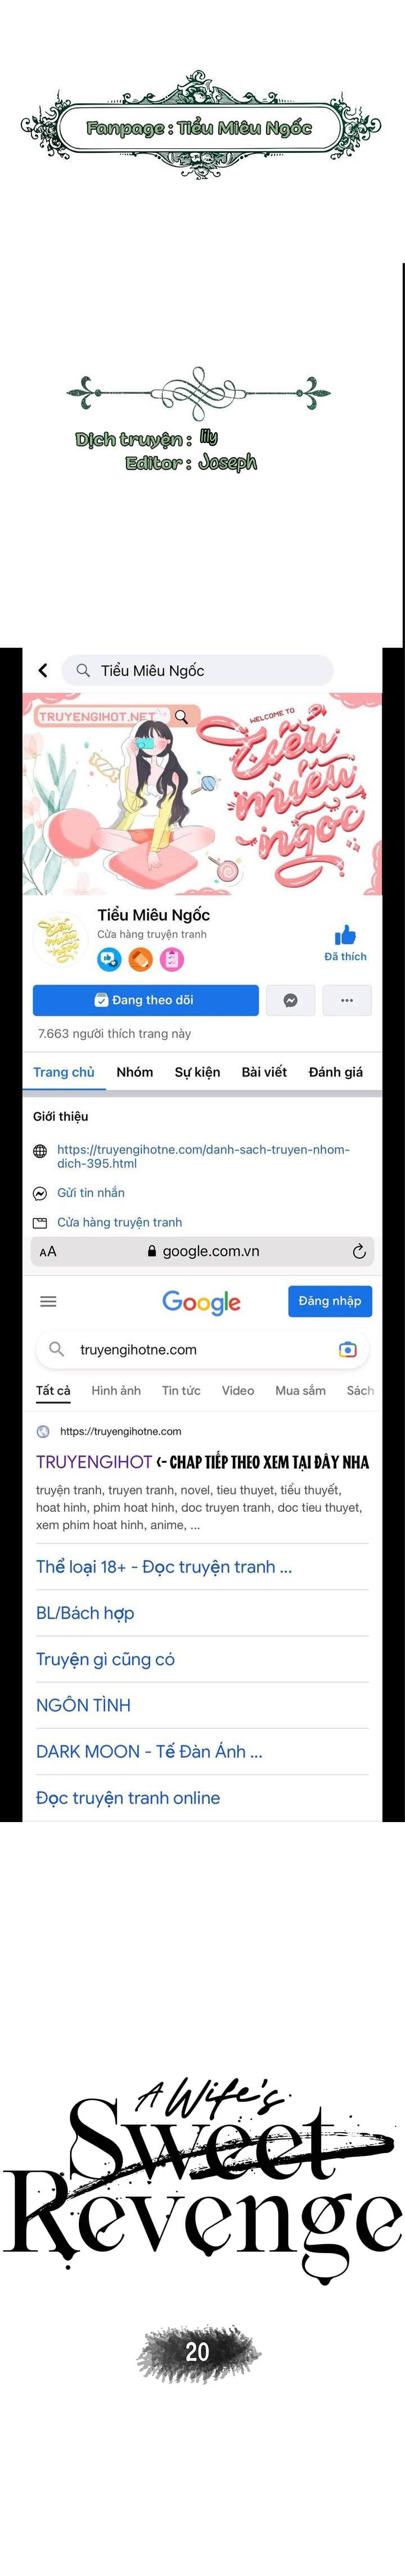The image size is (405, 2576).
Task: Click the truyengihotne.com Google search box
Action: coord(202,1350)
